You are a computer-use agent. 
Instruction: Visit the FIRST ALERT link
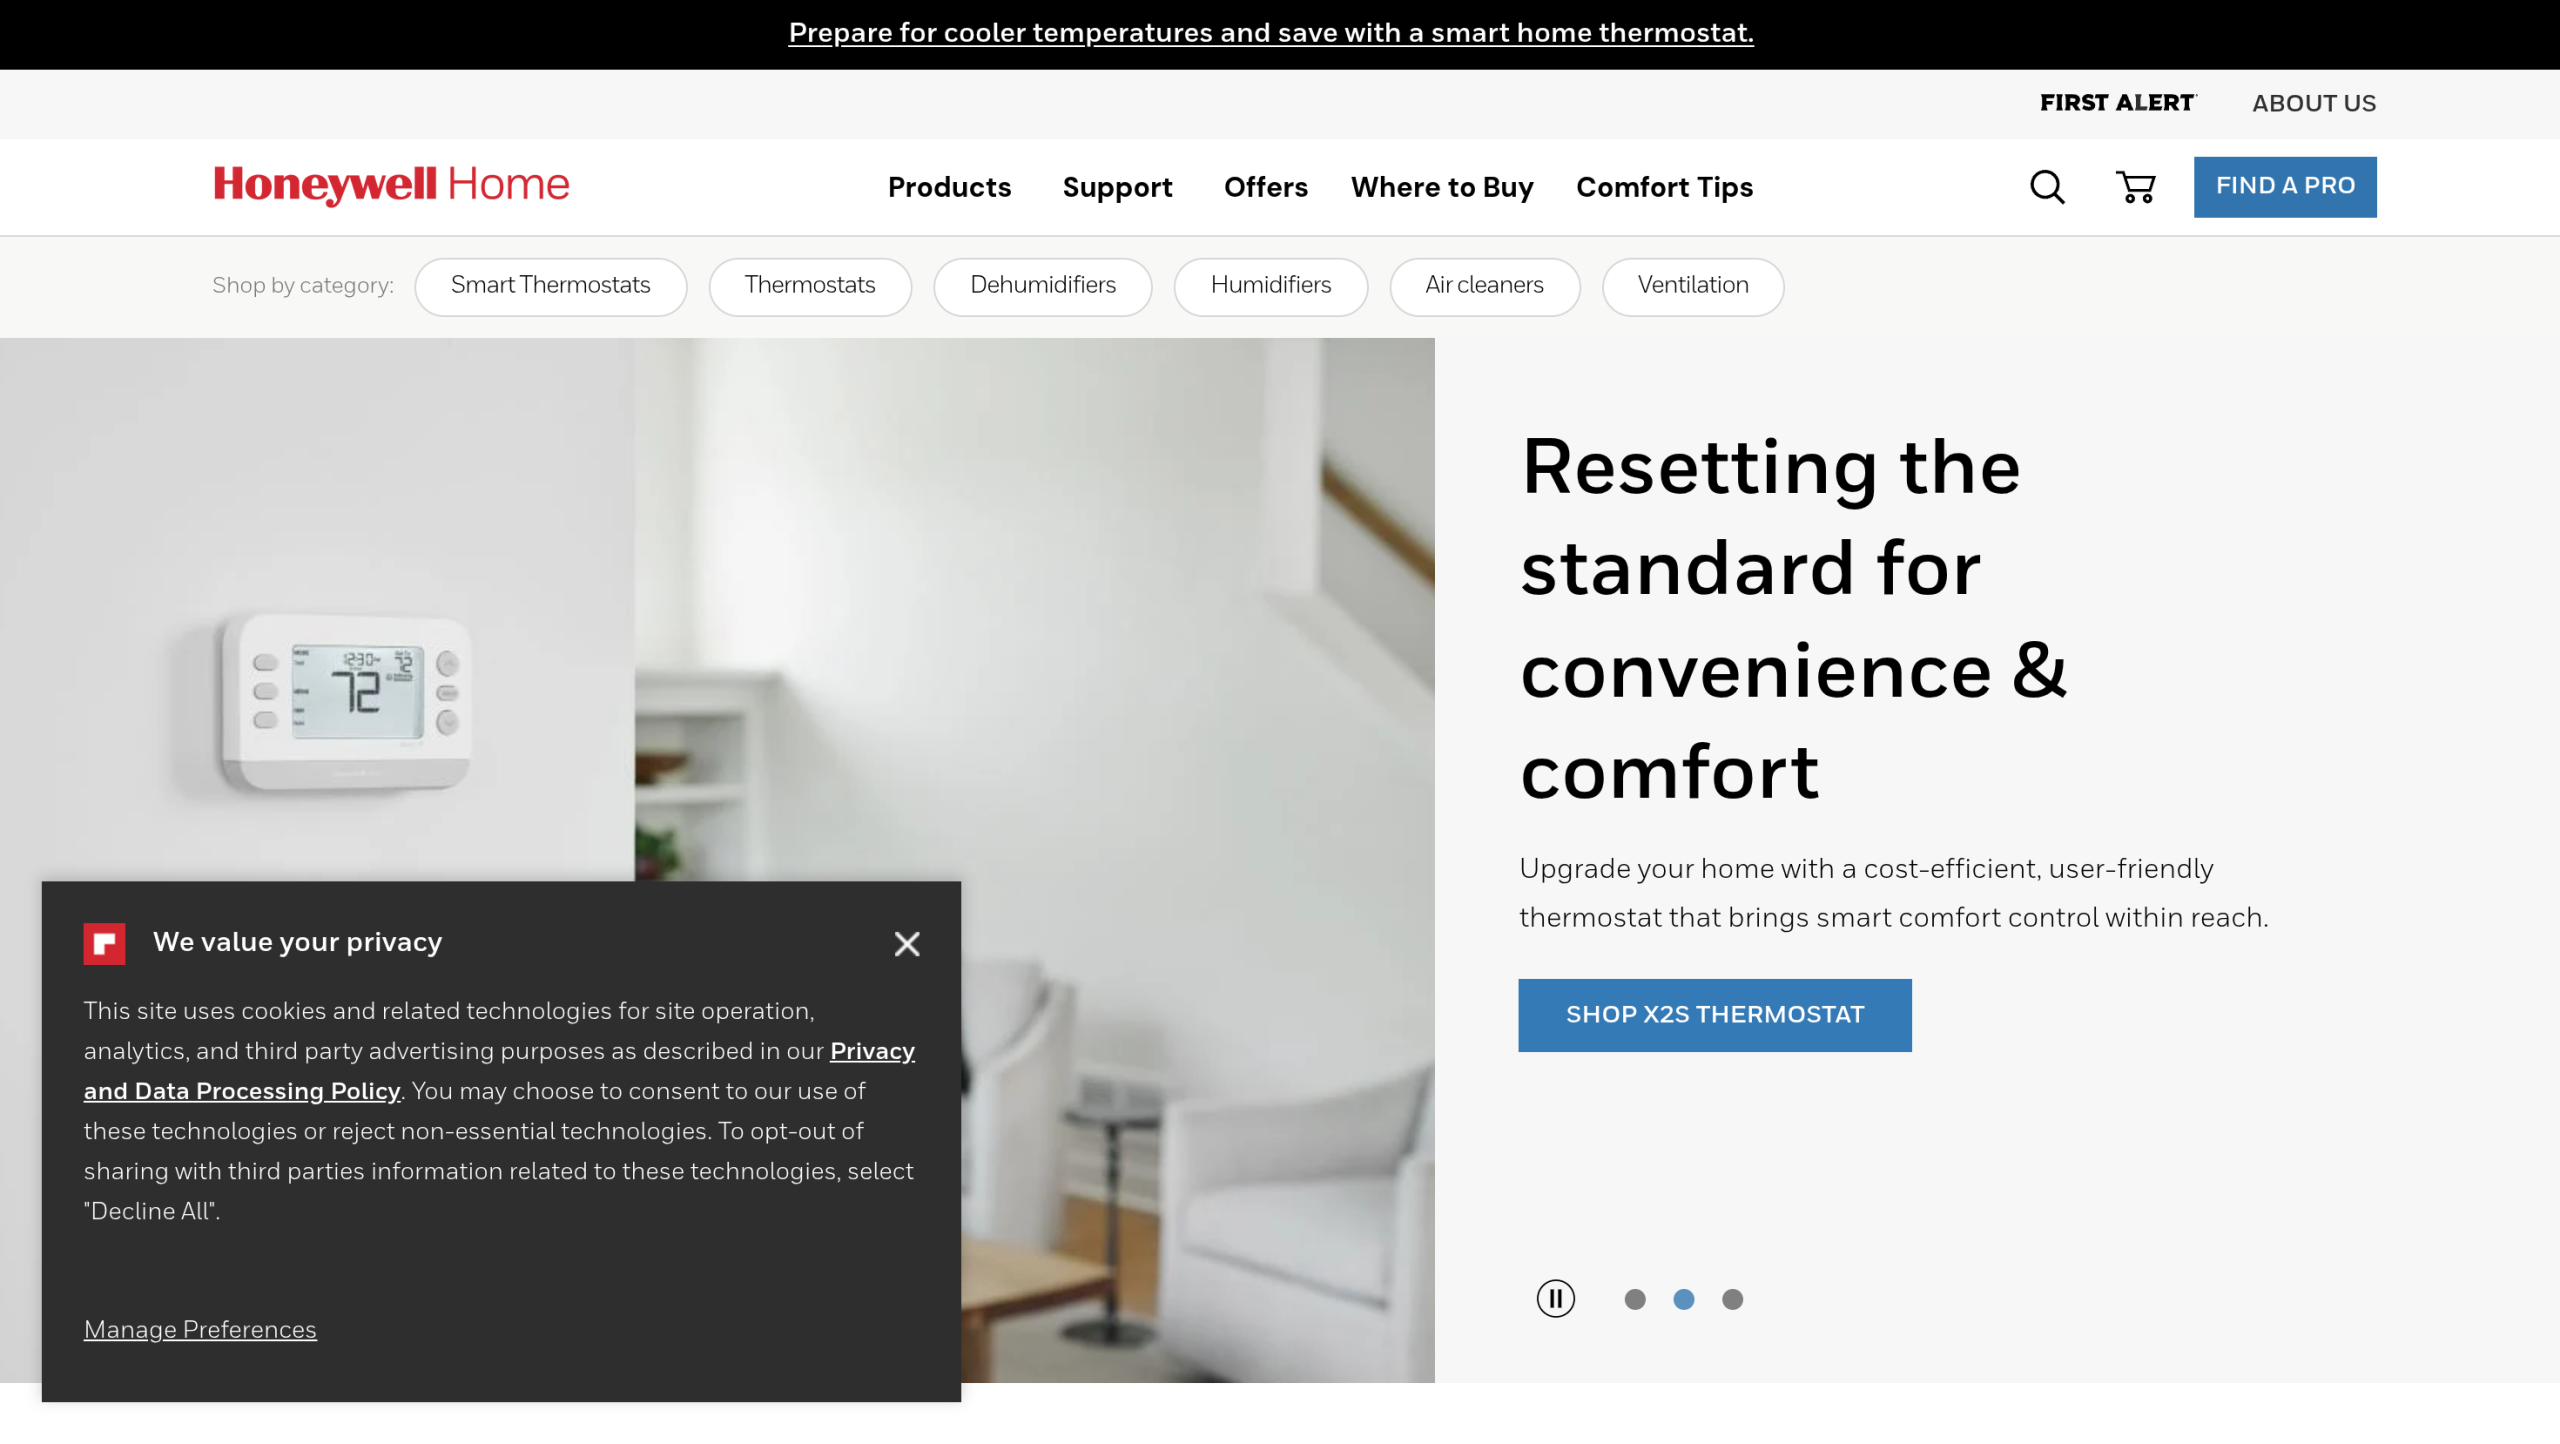click(2117, 103)
